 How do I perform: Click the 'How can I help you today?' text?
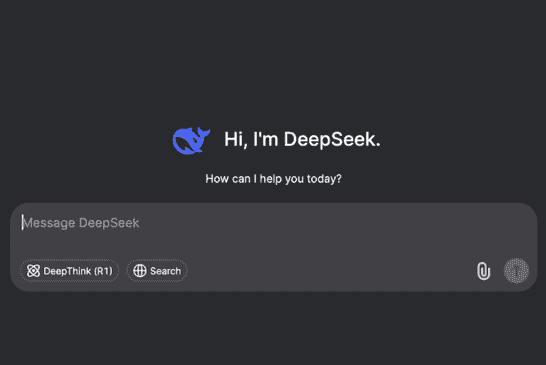pyautogui.click(x=273, y=179)
